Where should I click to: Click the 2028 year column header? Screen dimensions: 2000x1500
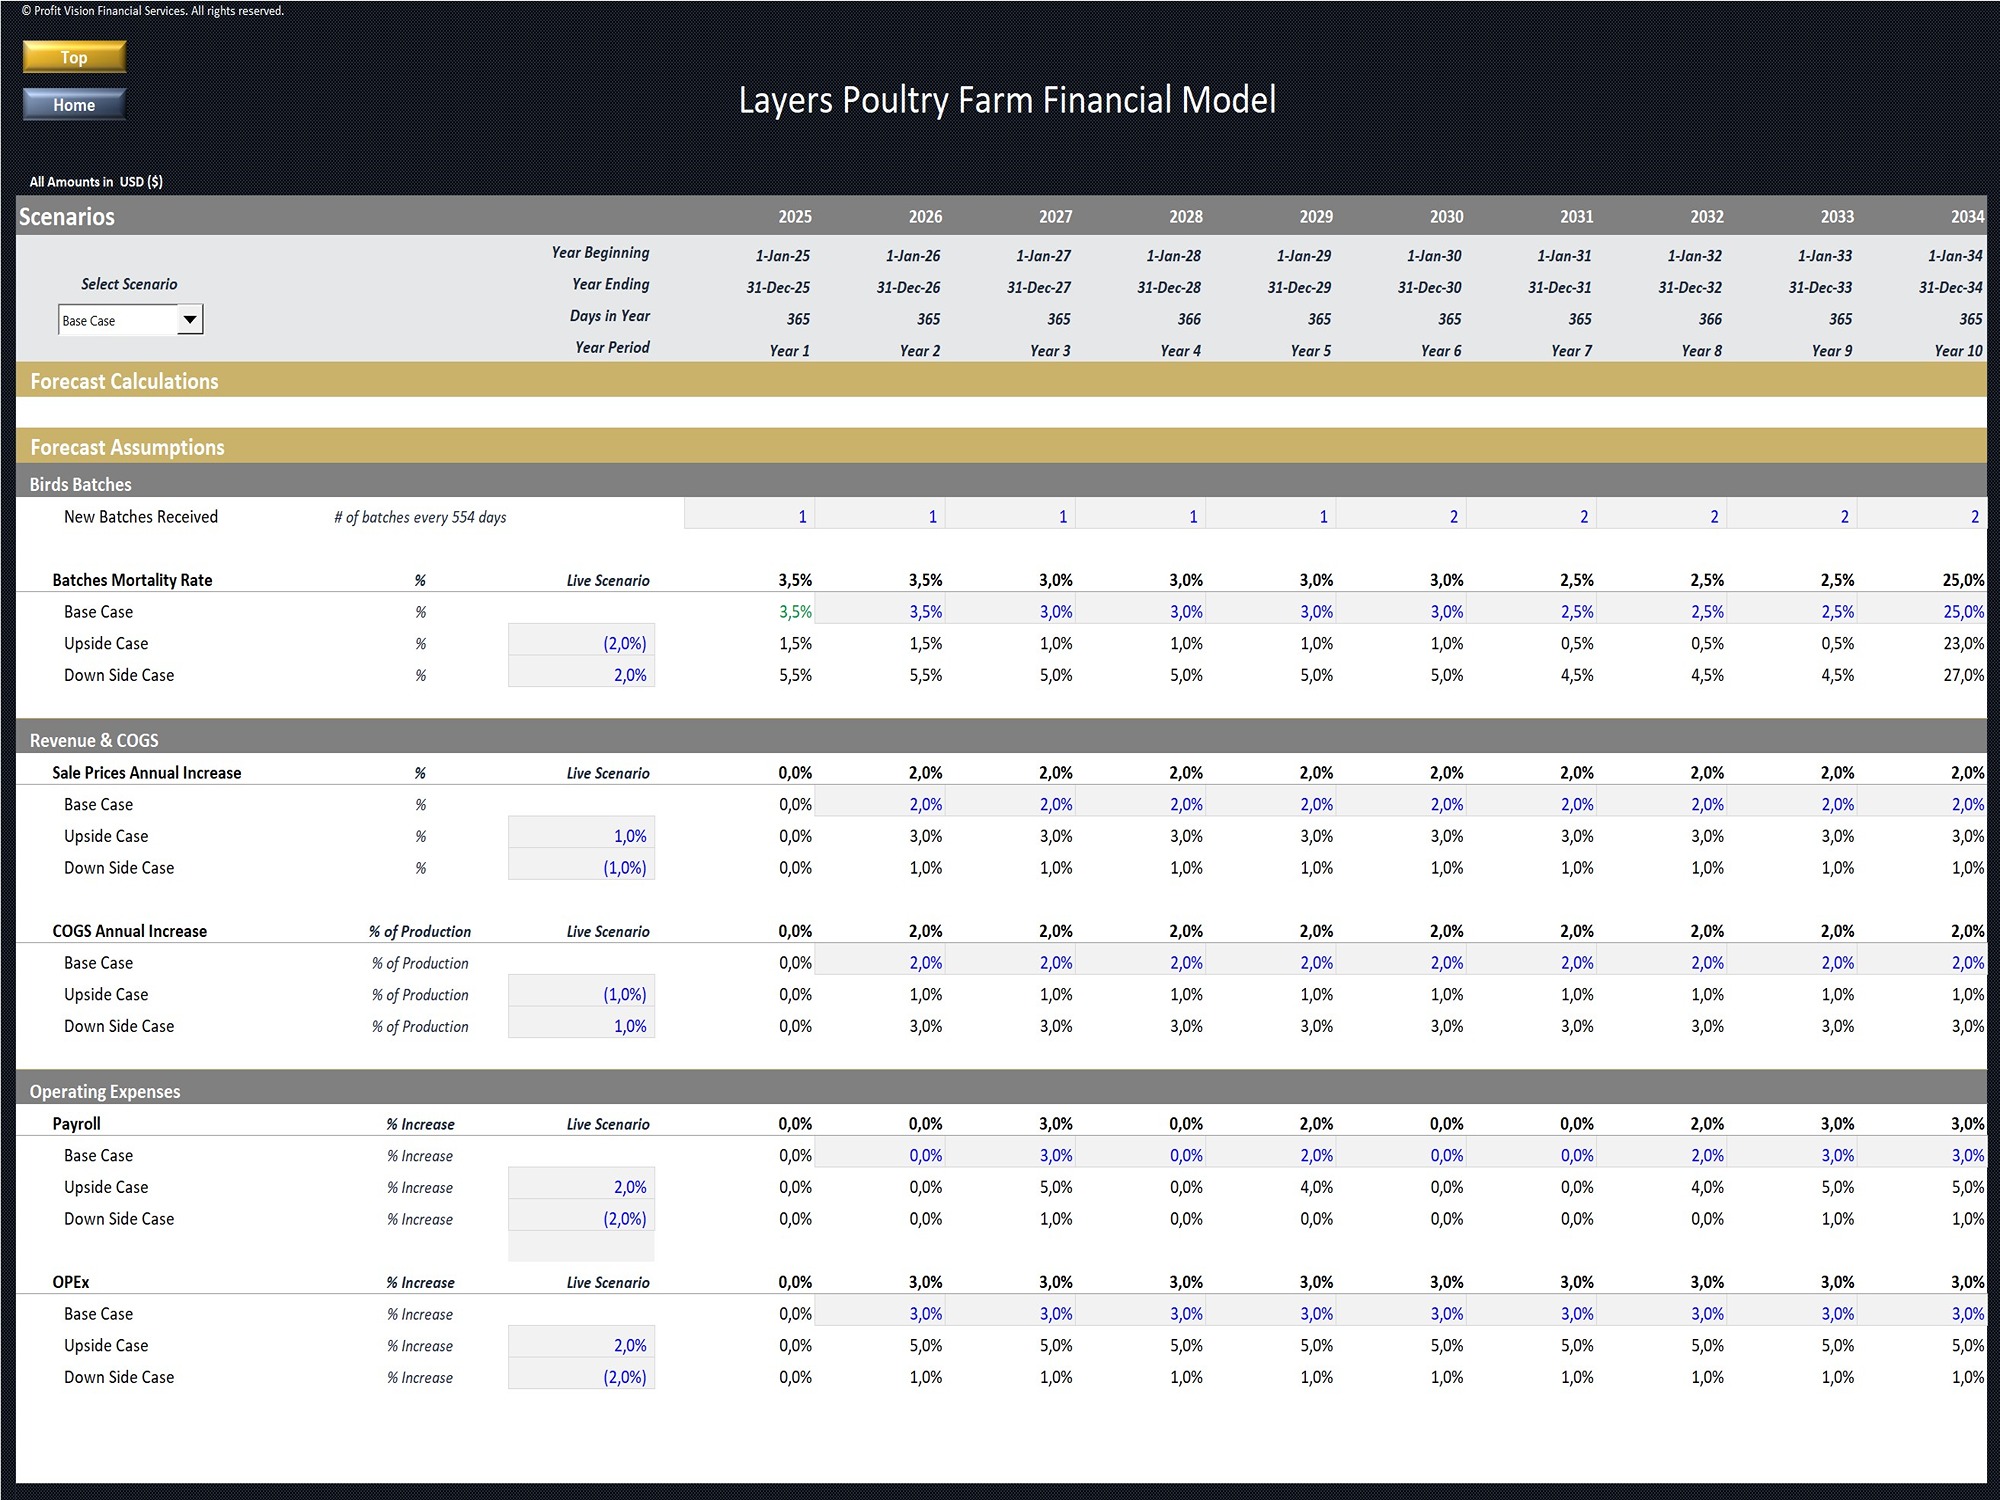click(1186, 216)
